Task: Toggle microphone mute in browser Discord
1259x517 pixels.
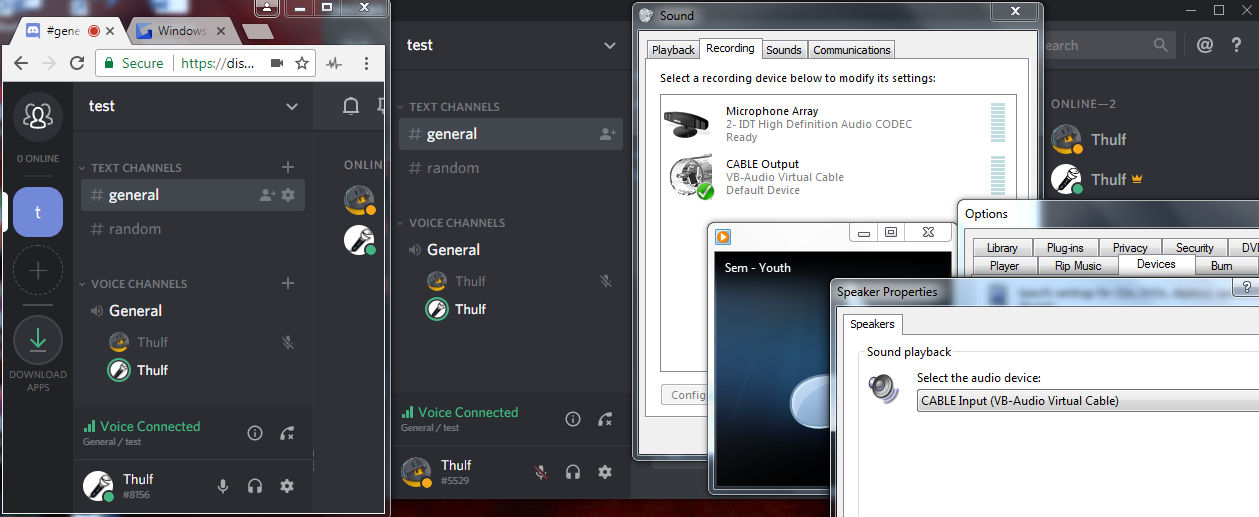Action: click(223, 486)
